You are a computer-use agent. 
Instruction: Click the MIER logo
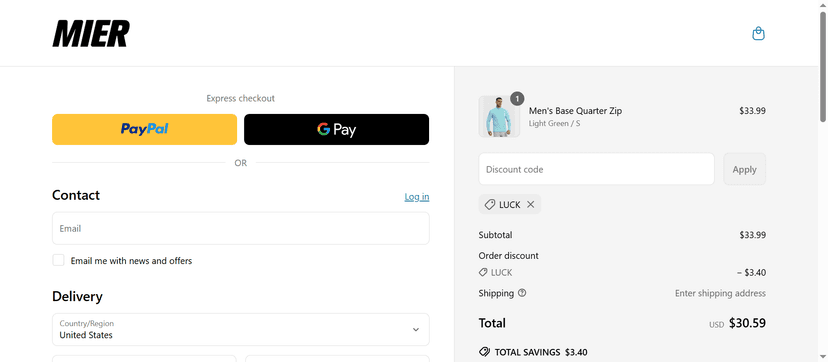tap(91, 34)
